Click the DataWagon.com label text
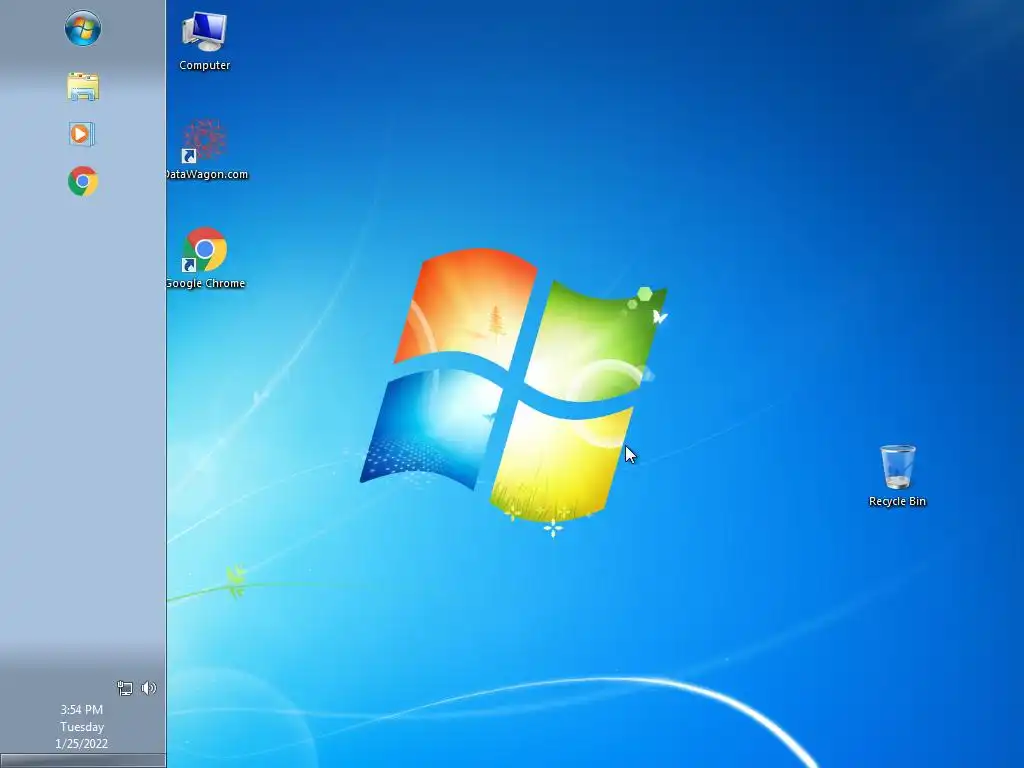Screen dimensions: 1024x768 click(x=206, y=174)
